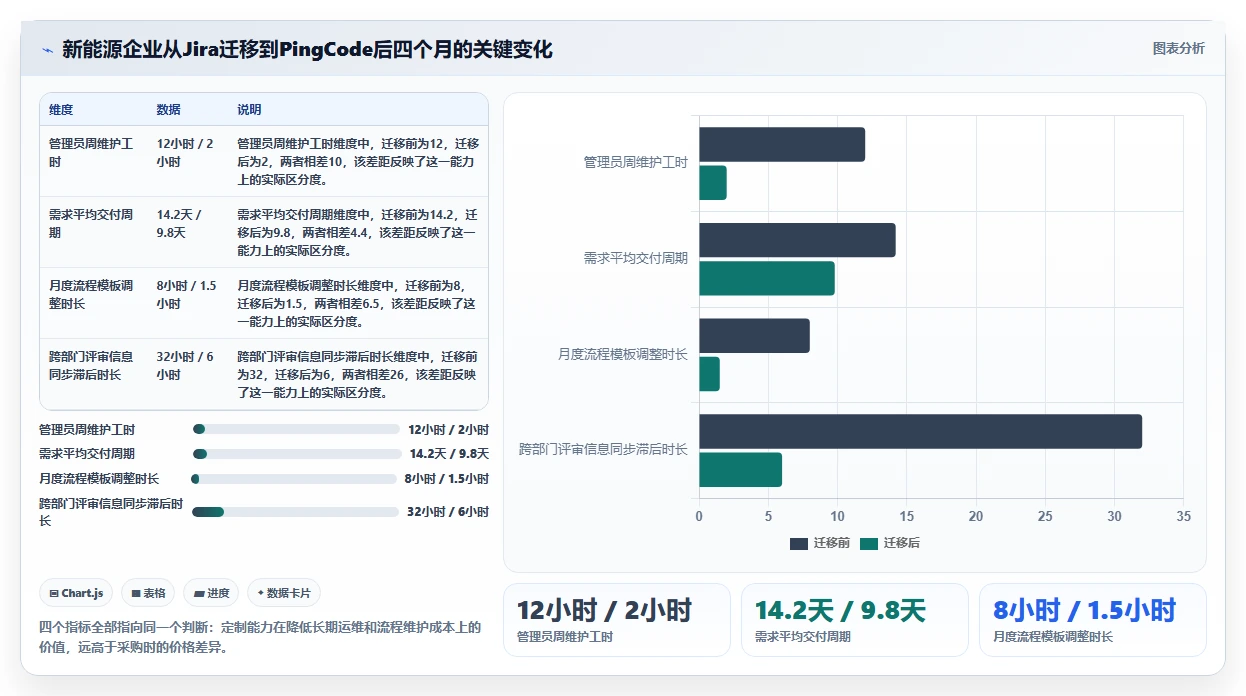Click the 管理员周维护工时 table row name
Viewport: 1246px width, 696px height.
[91, 153]
